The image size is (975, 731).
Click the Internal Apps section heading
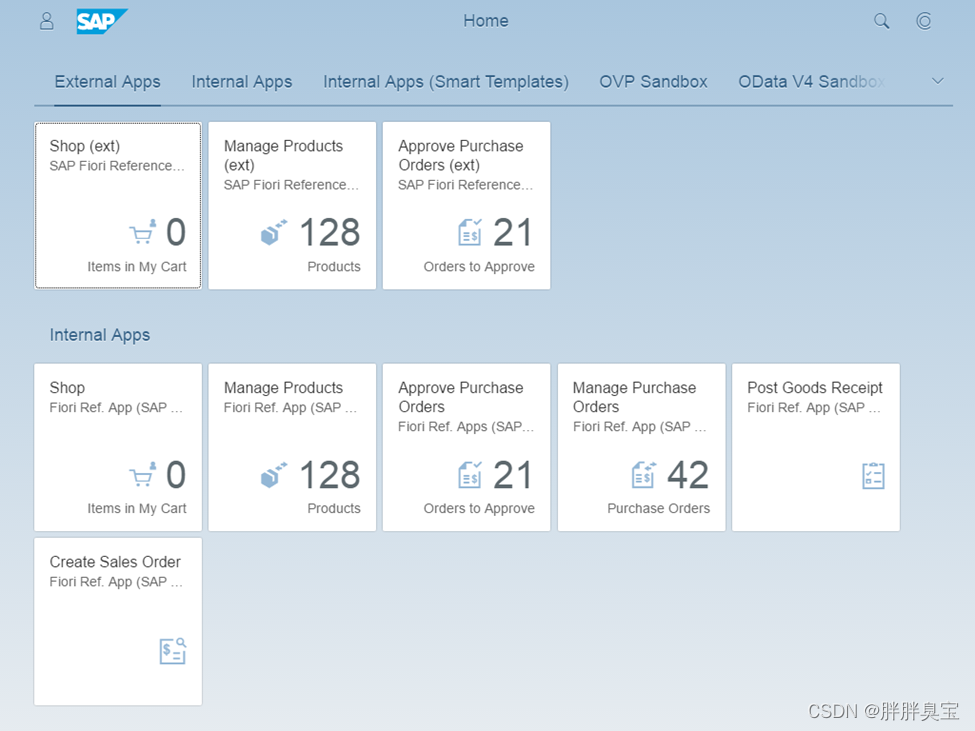pos(99,335)
